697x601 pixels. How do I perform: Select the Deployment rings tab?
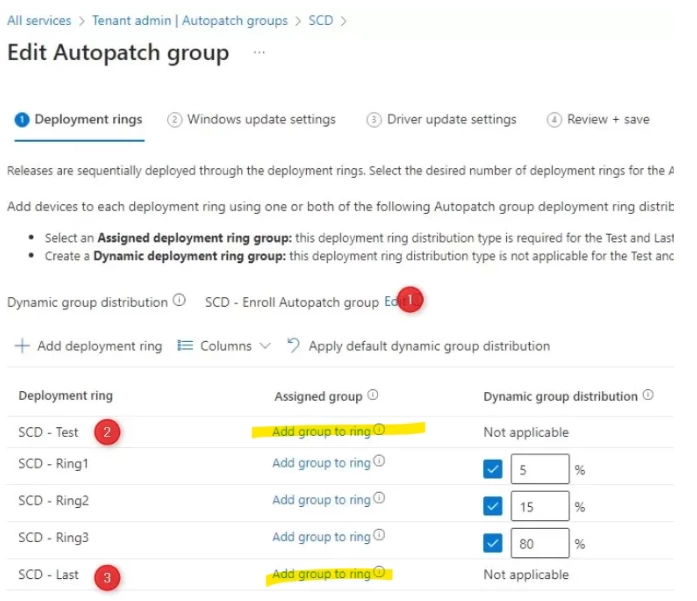click(x=79, y=120)
